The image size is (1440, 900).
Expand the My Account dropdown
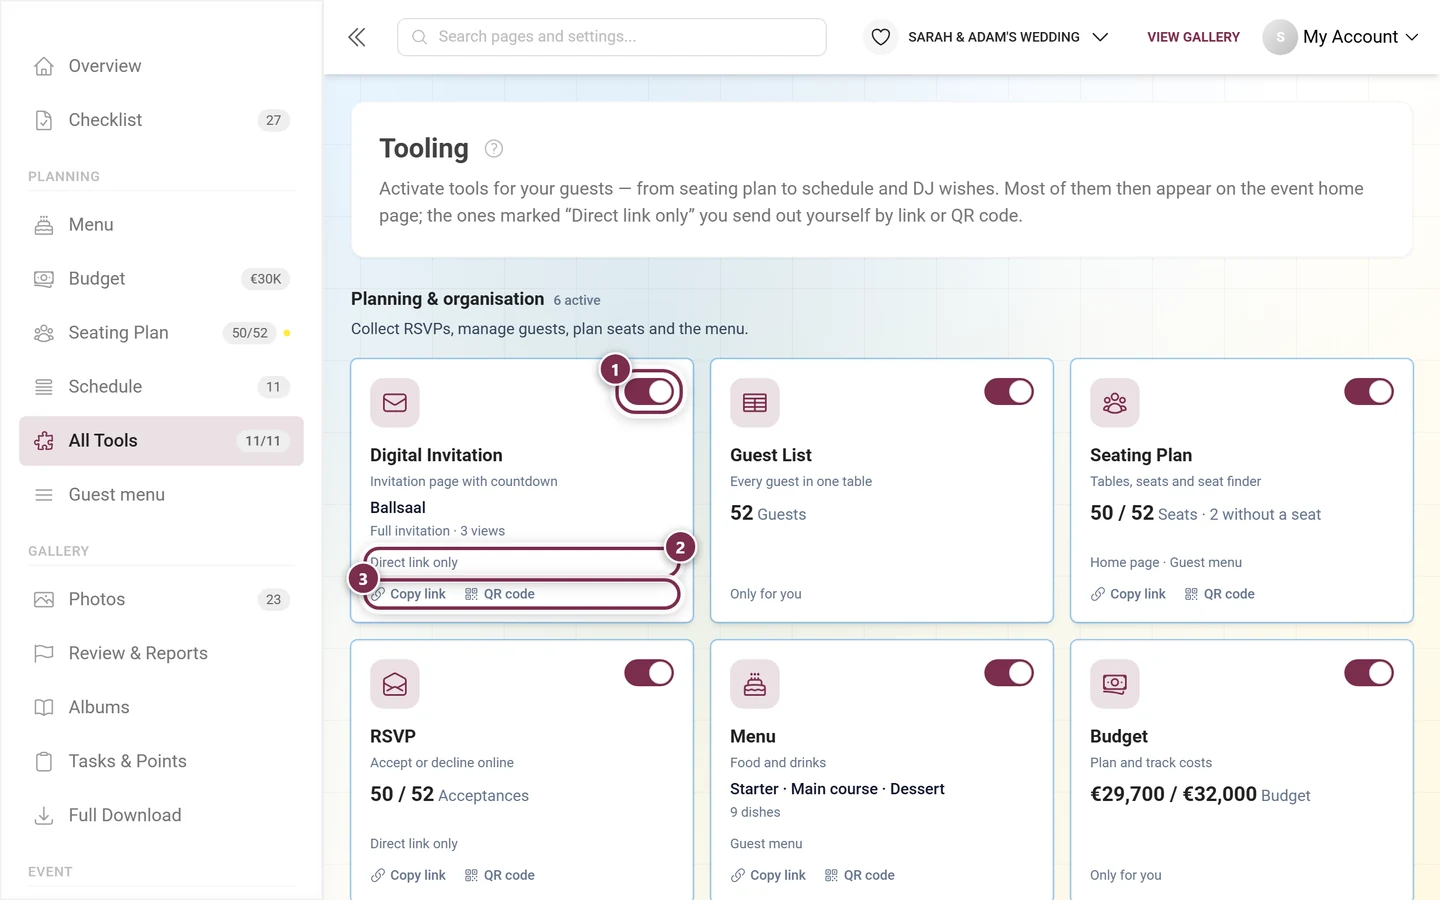click(x=1341, y=37)
